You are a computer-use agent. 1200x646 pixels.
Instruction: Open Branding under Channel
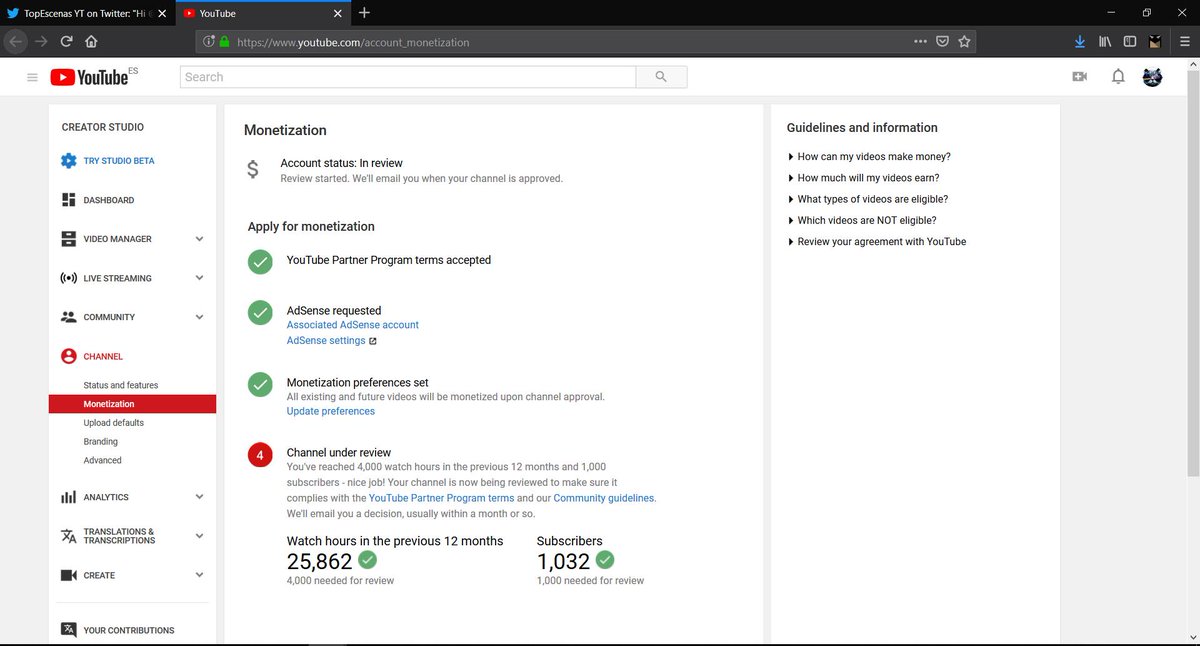coord(101,442)
